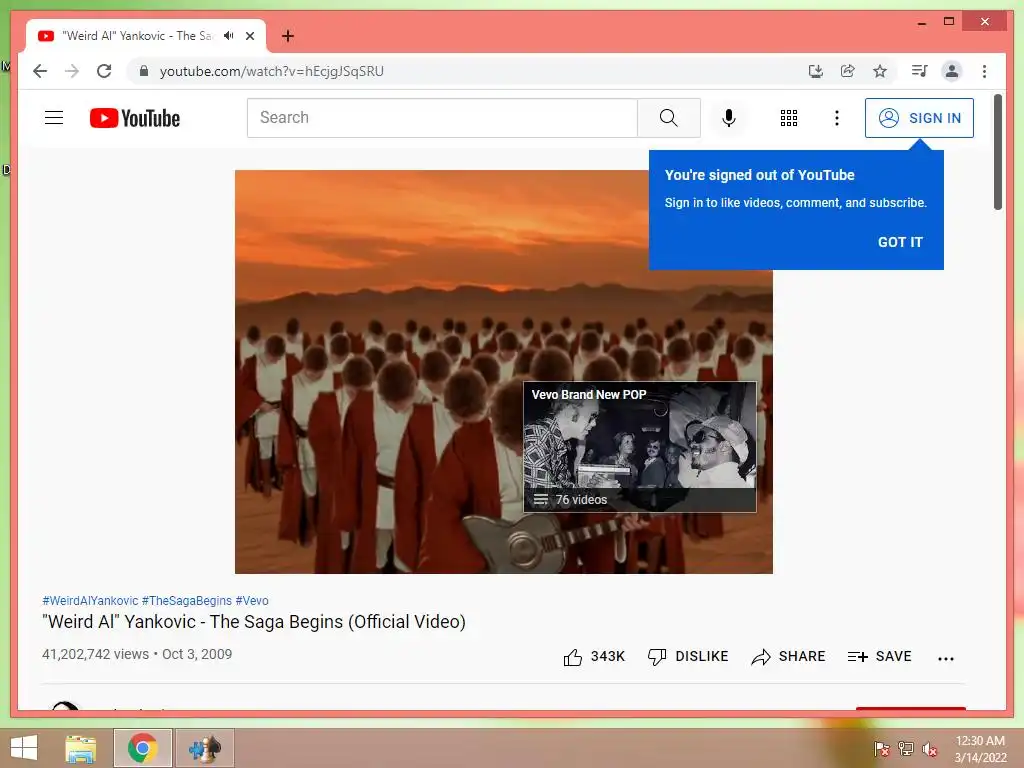
Task: Focus the YouTube Search box
Action: click(x=442, y=118)
